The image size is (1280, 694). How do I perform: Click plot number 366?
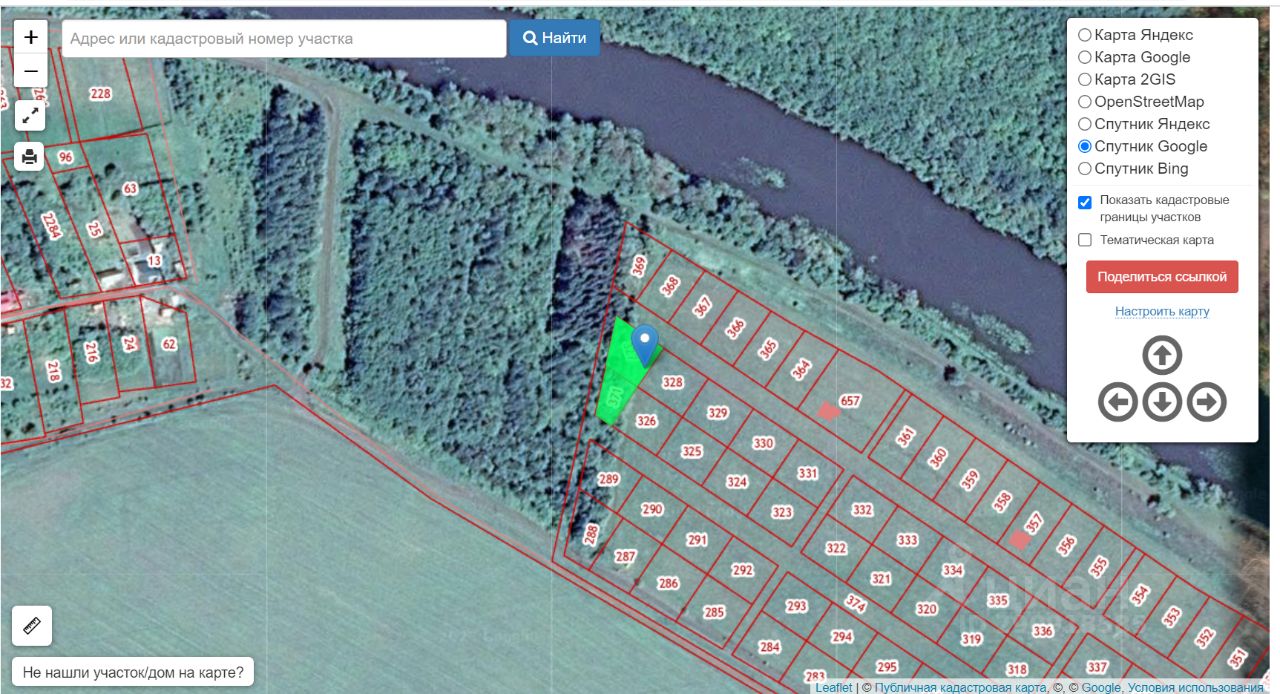click(736, 328)
